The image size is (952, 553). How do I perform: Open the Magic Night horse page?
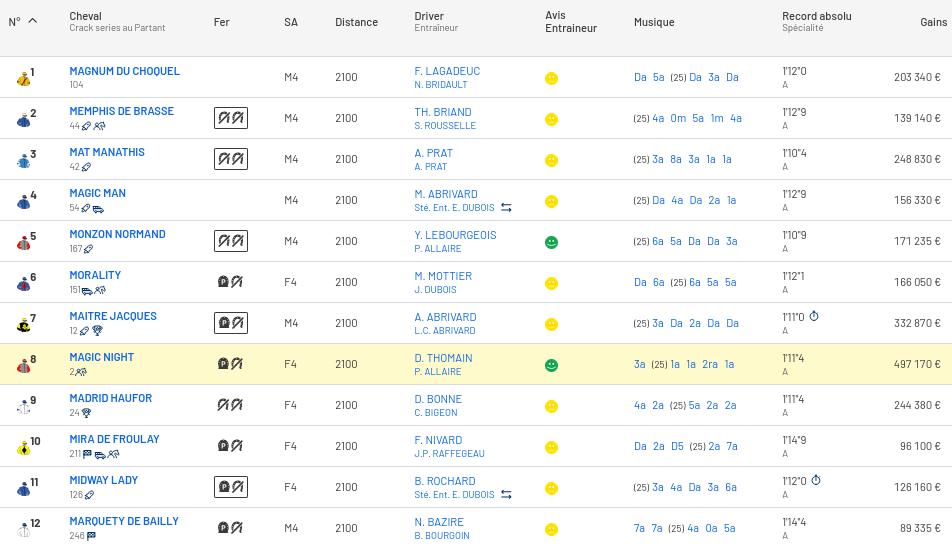pos(102,357)
